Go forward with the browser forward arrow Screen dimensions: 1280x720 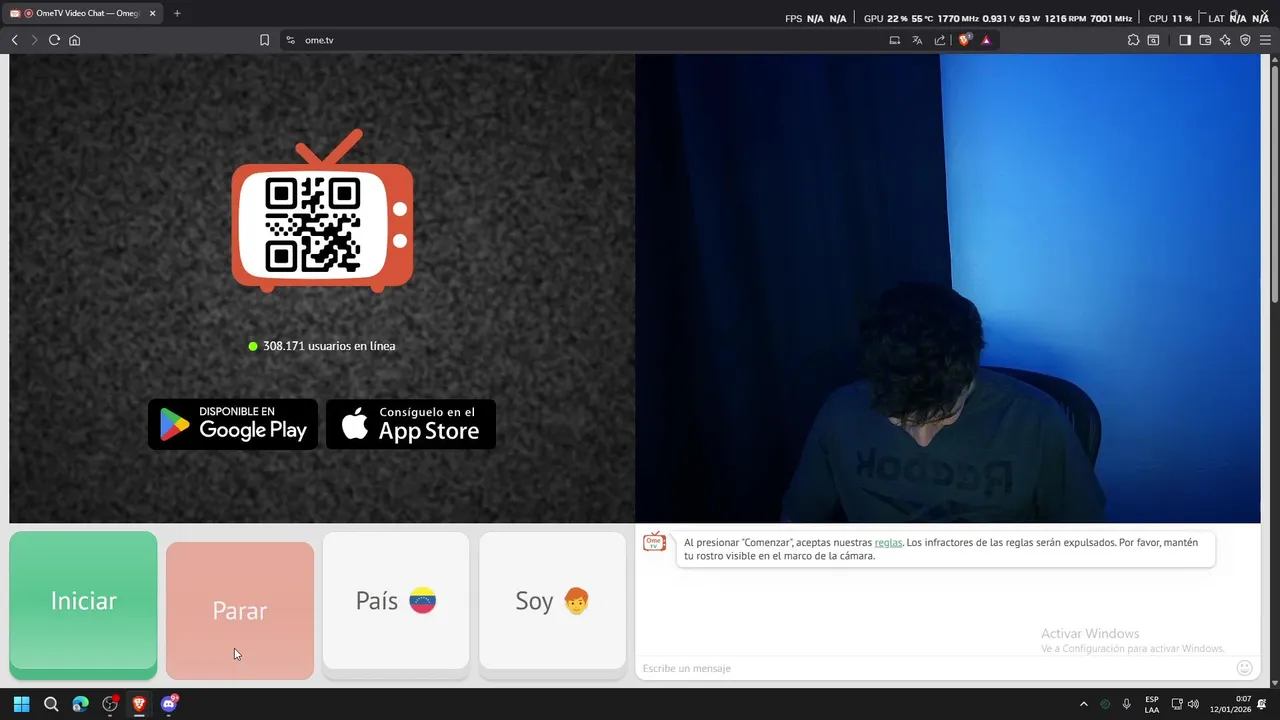[34, 40]
